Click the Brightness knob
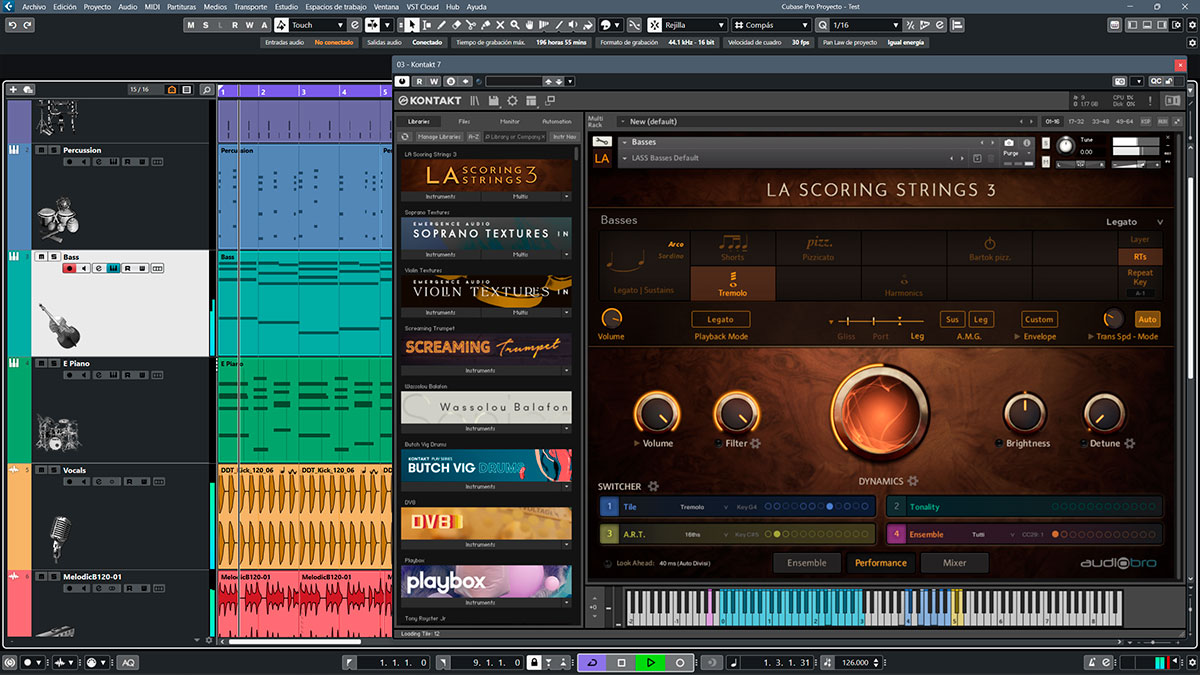Screen dimensions: 1200x675 [1024, 412]
